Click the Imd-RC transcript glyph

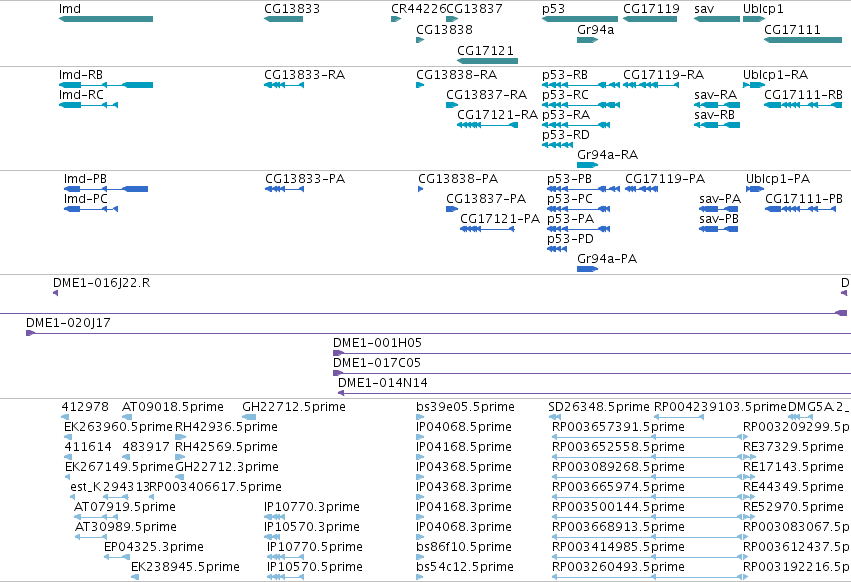tap(88, 105)
